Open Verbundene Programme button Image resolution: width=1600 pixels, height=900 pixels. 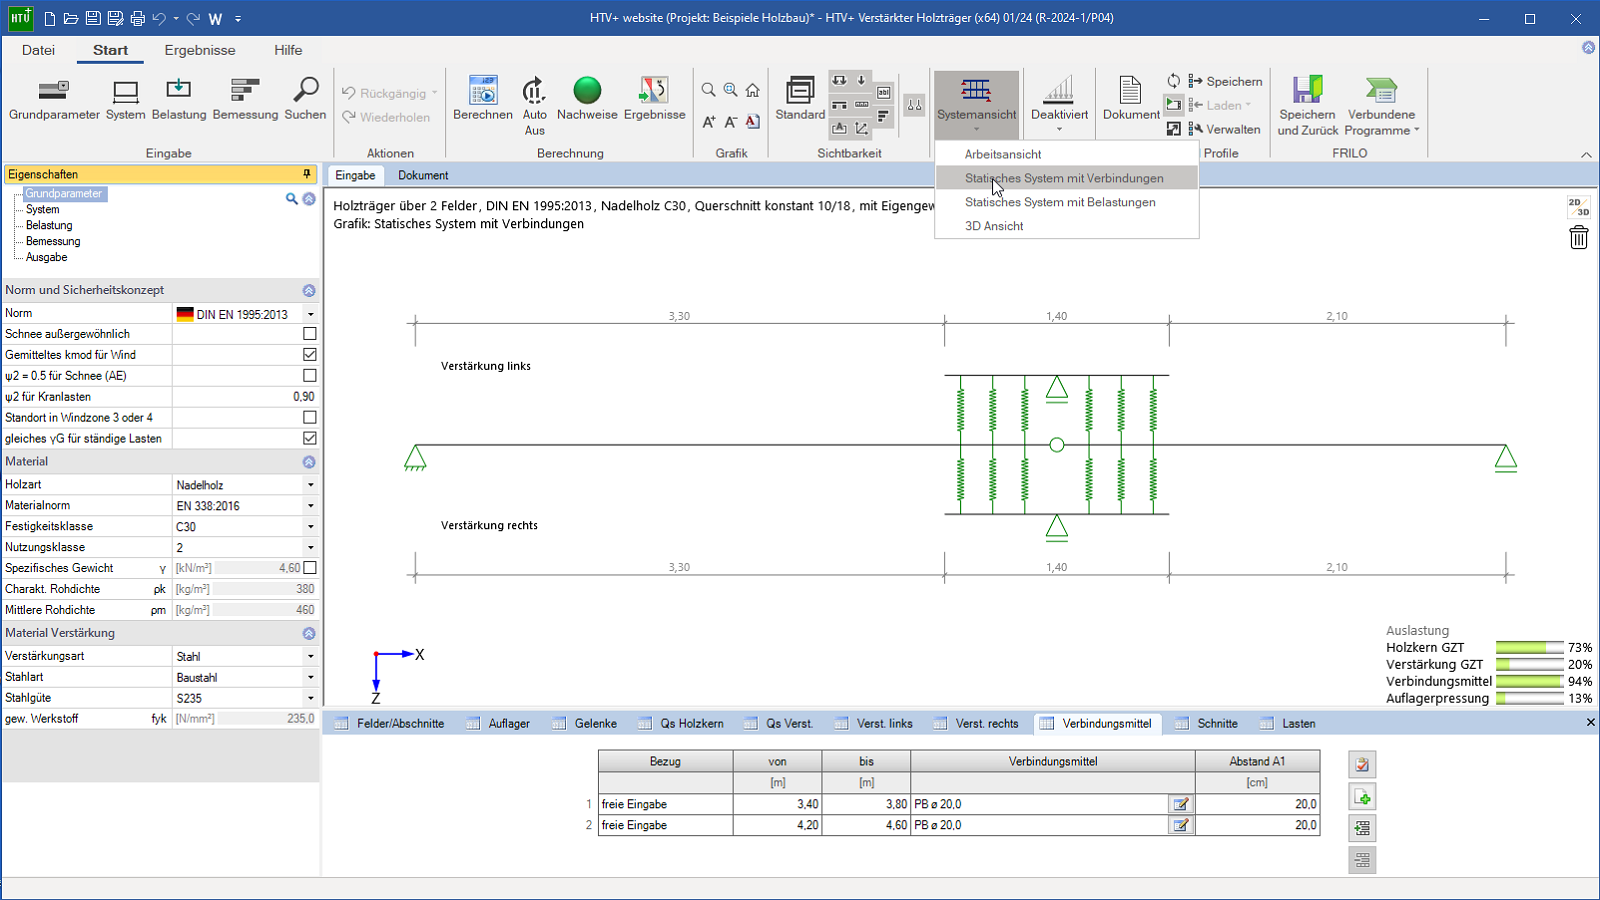click(x=1381, y=106)
